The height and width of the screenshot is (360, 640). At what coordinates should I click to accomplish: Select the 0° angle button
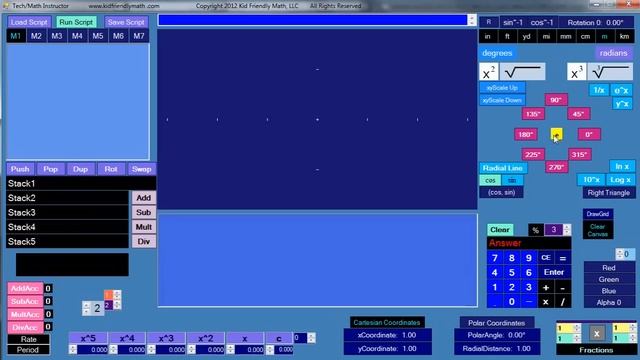(x=589, y=134)
